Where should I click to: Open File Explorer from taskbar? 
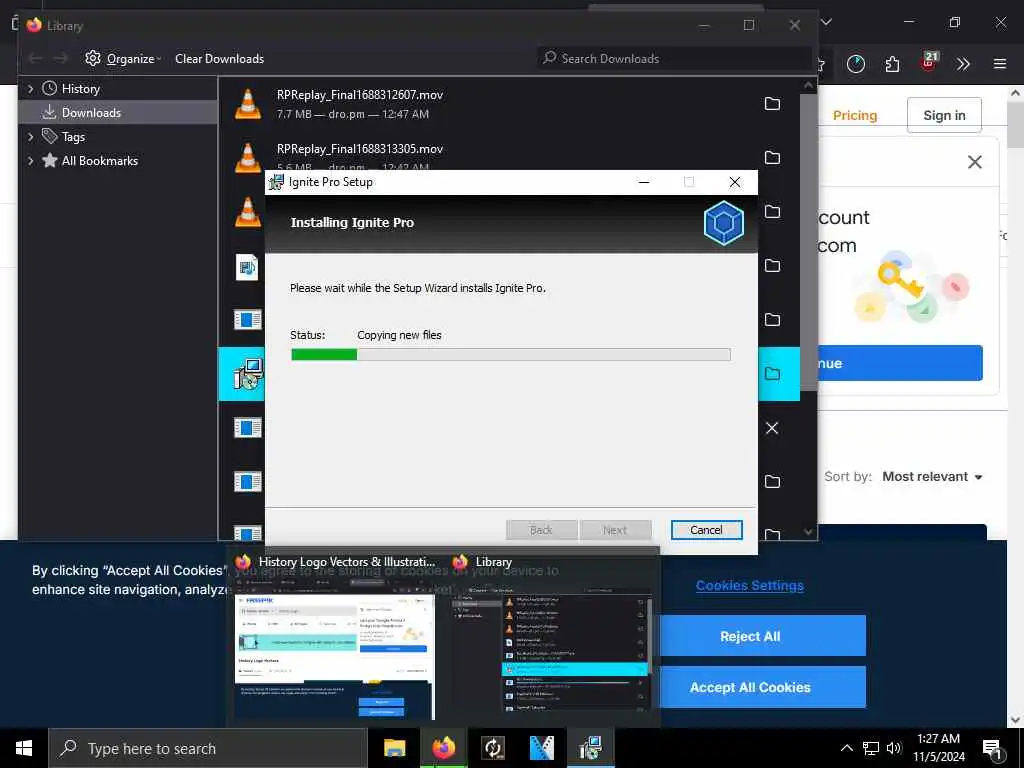[394, 748]
